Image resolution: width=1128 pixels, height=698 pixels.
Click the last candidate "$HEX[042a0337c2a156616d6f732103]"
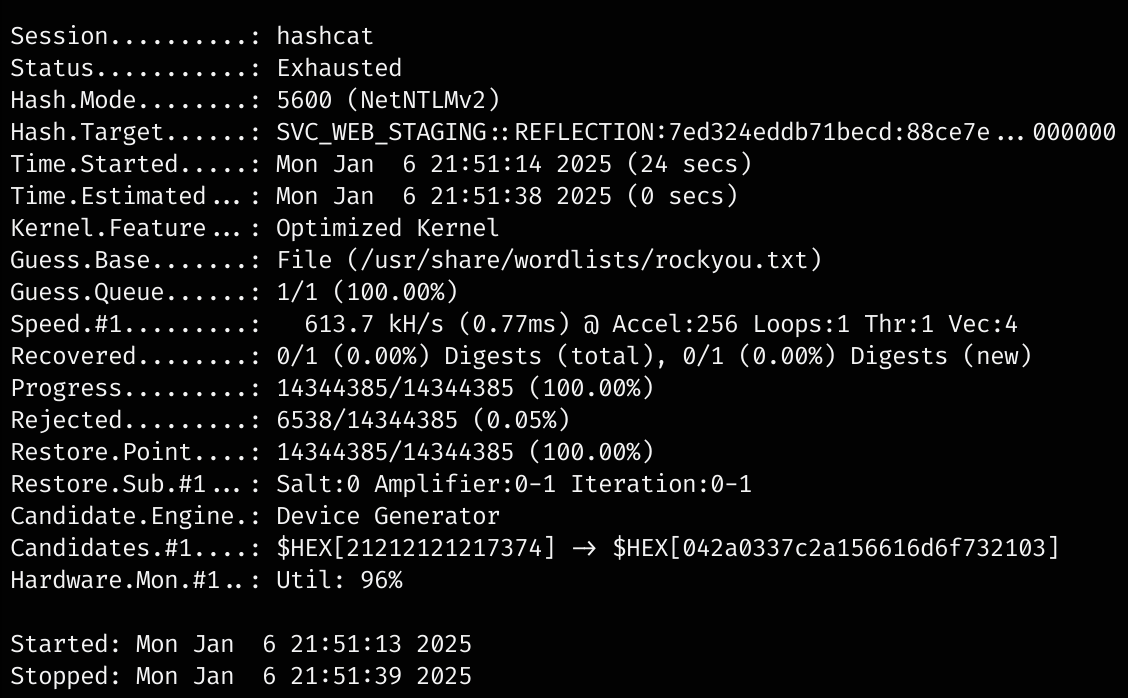[835, 548]
